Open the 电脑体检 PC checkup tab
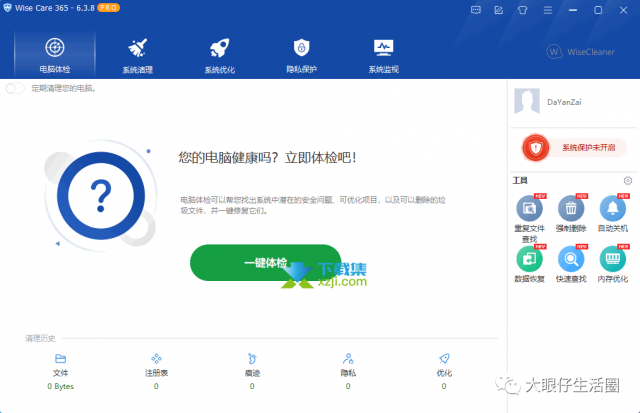The width and height of the screenshot is (640, 413). click(55, 55)
